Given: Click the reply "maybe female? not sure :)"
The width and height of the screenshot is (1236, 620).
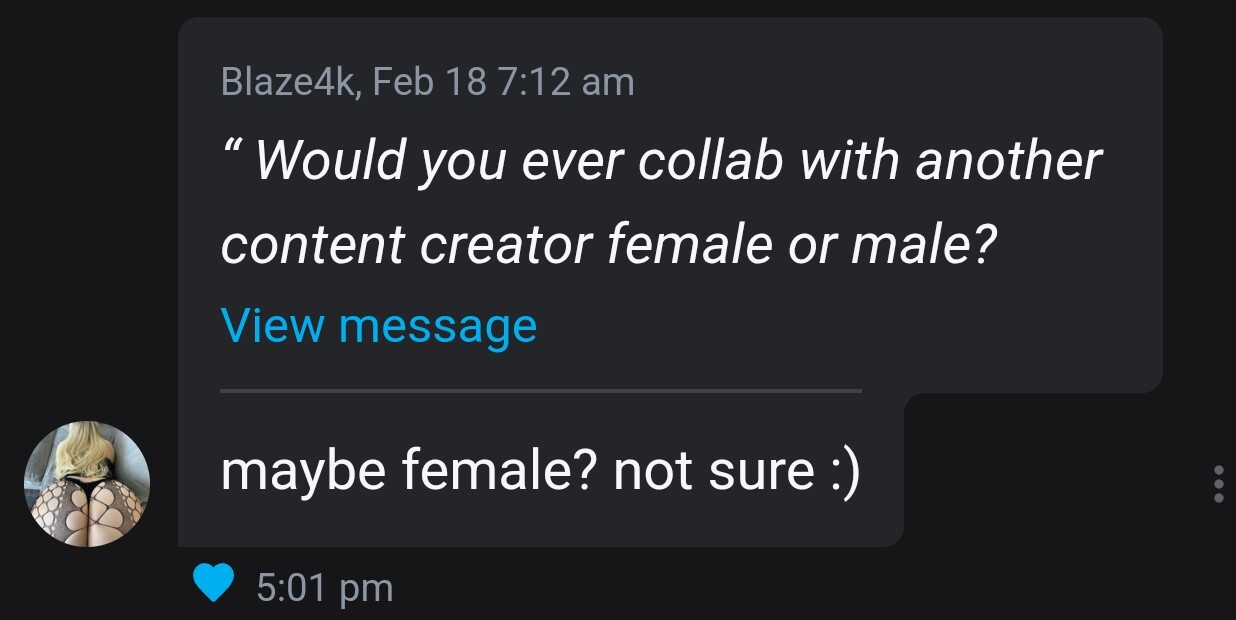Looking at the screenshot, I should [540, 470].
